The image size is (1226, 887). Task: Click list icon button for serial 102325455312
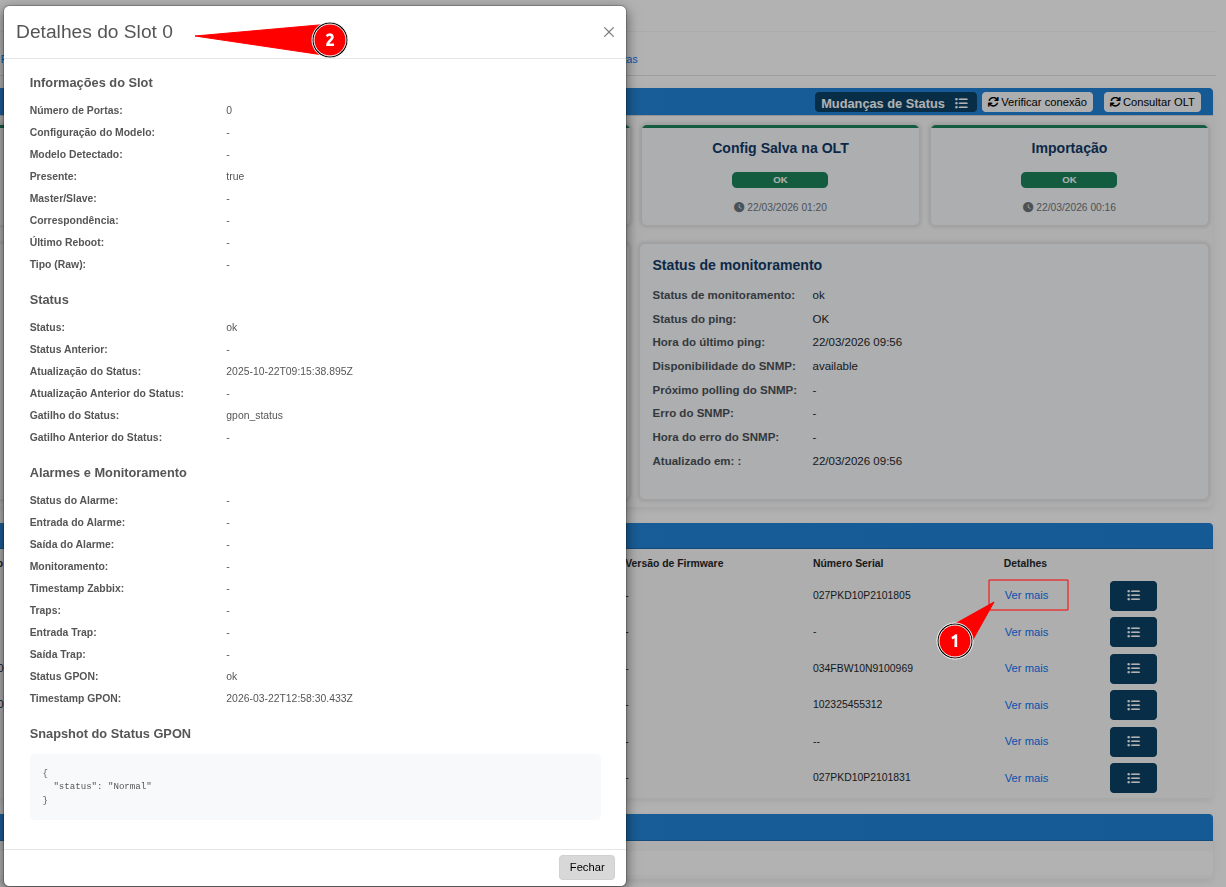pyautogui.click(x=1133, y=705)
